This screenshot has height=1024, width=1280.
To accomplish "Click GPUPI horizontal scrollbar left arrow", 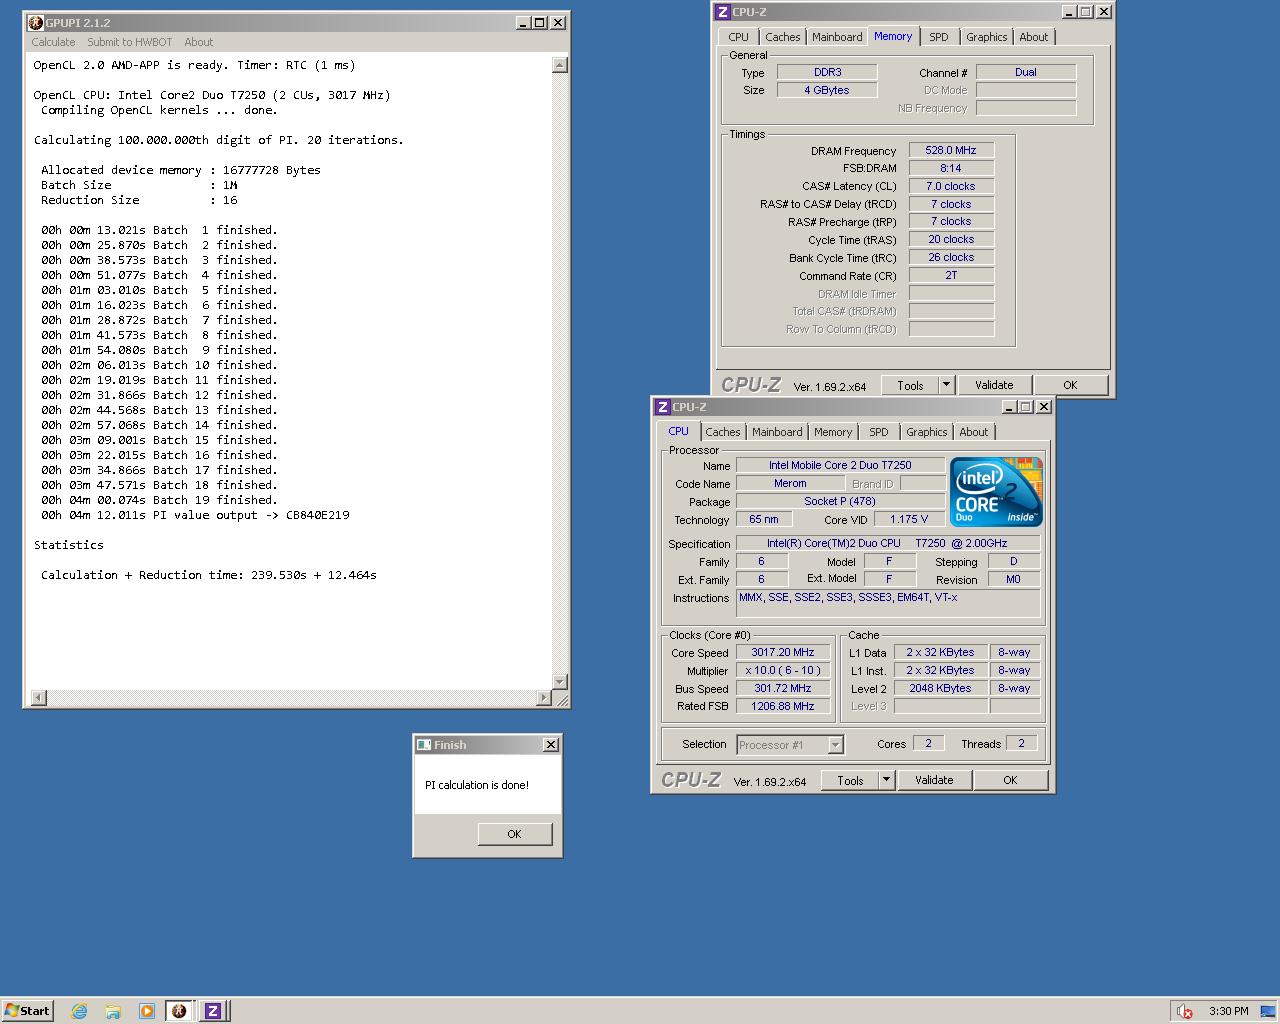I will coord(37,697).
